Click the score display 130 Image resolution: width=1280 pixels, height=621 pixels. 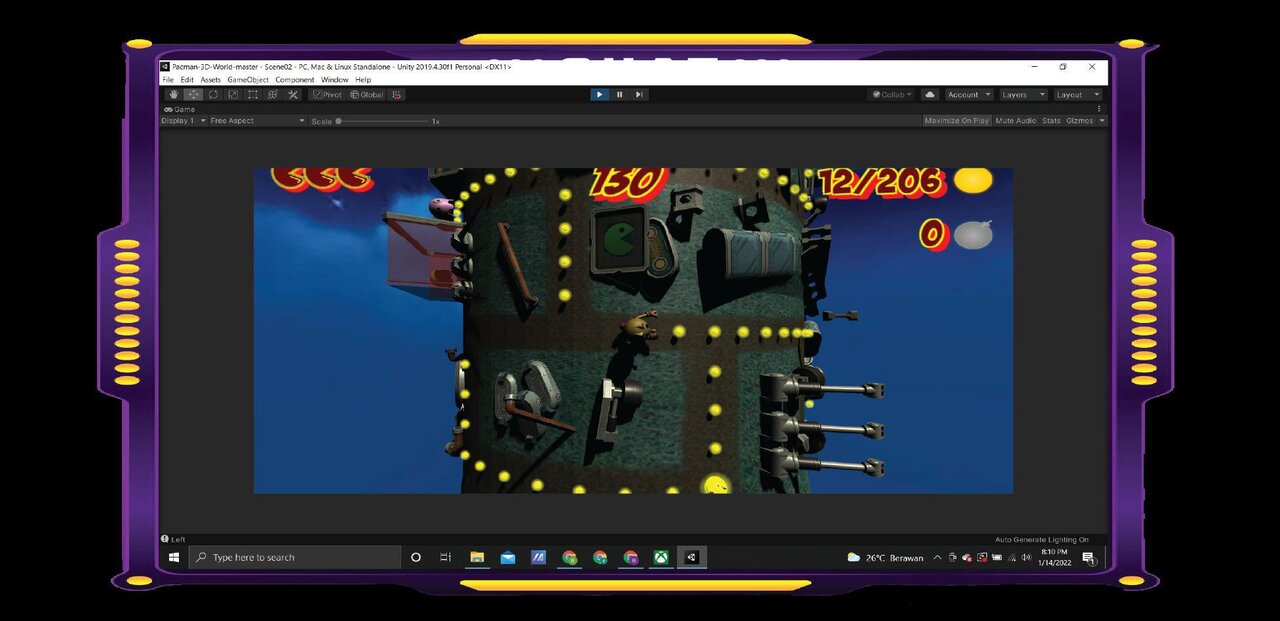coord(628,183)
